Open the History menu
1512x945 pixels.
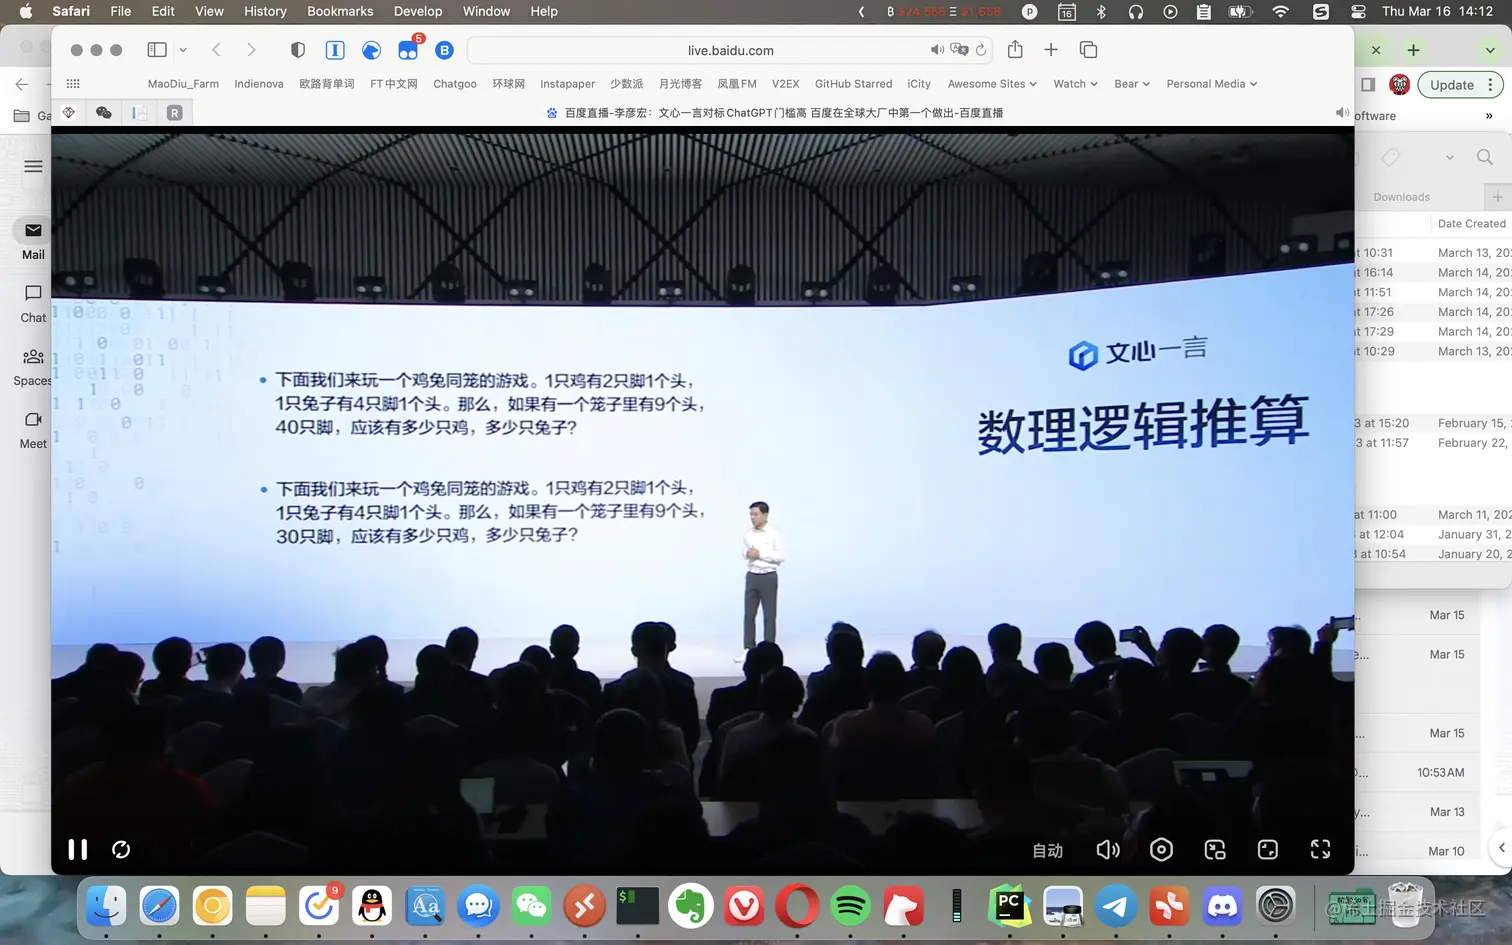(x=265, y=11)
